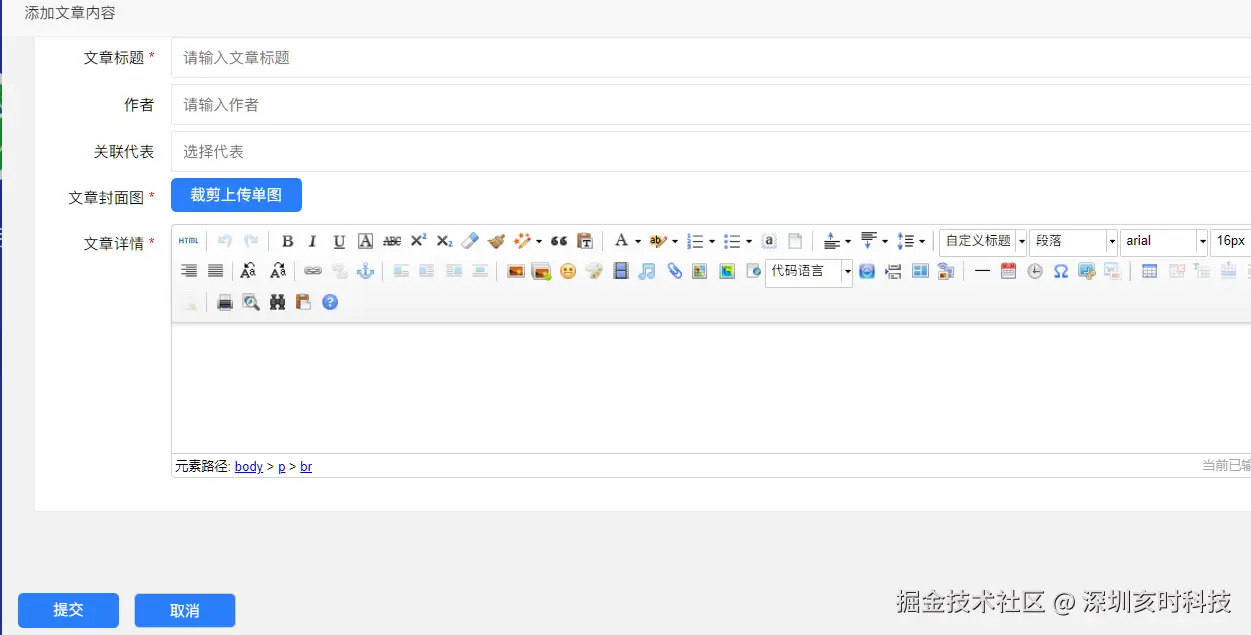Click the horizontal rule line icon
The width and height of the screenshot is (1251, 635).
click(x=982, y=271)
